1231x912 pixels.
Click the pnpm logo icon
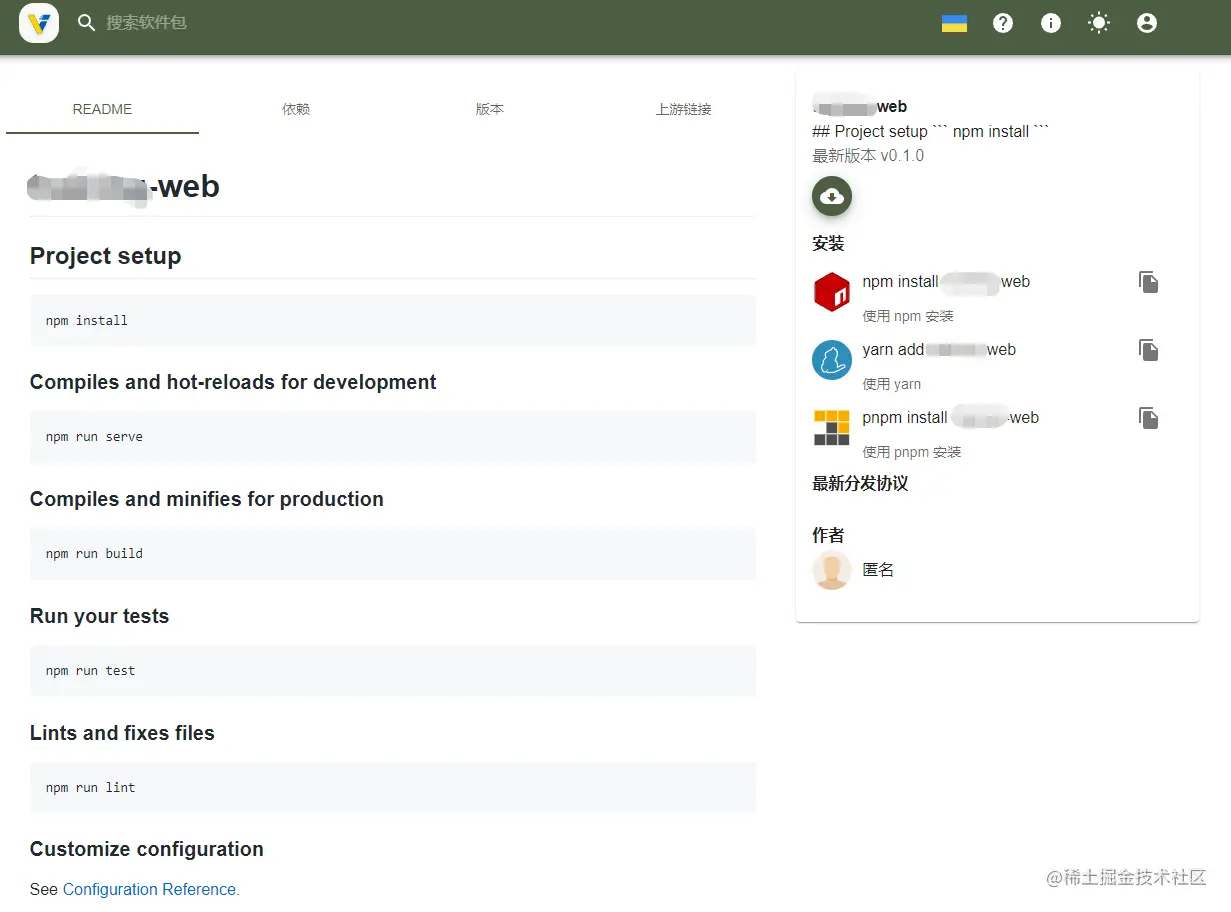coord(832,427)
